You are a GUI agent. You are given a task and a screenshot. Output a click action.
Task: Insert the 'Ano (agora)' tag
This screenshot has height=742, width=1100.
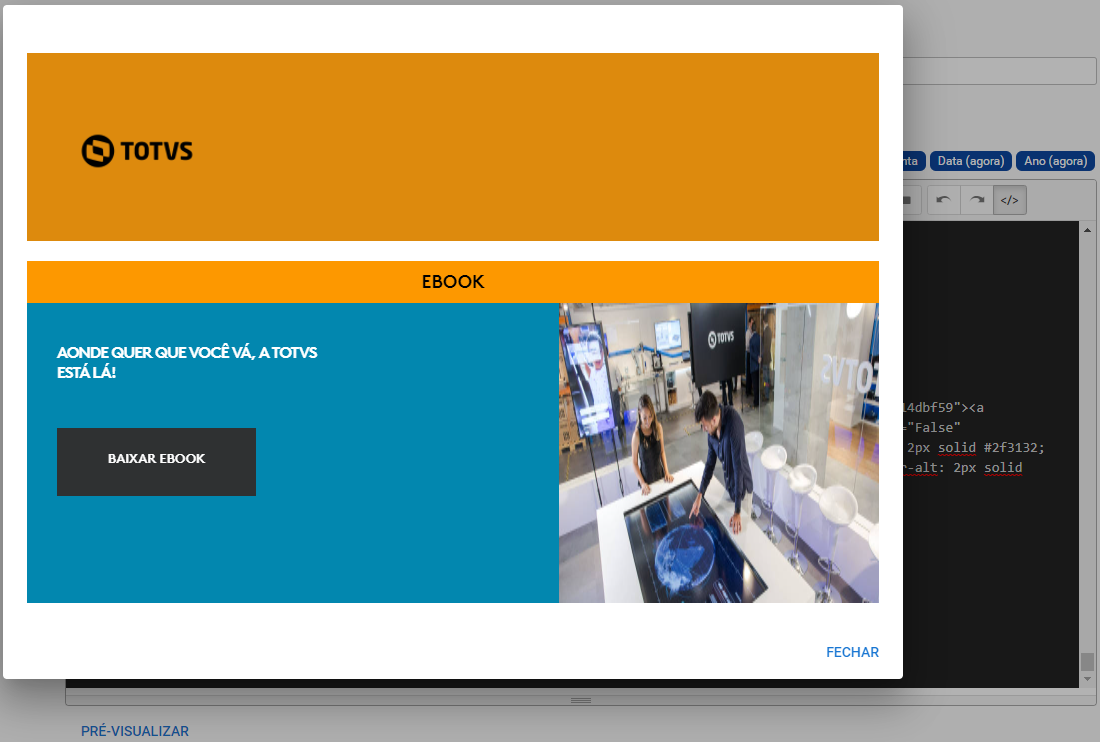pyautogui.click(x=1055, y=161)
